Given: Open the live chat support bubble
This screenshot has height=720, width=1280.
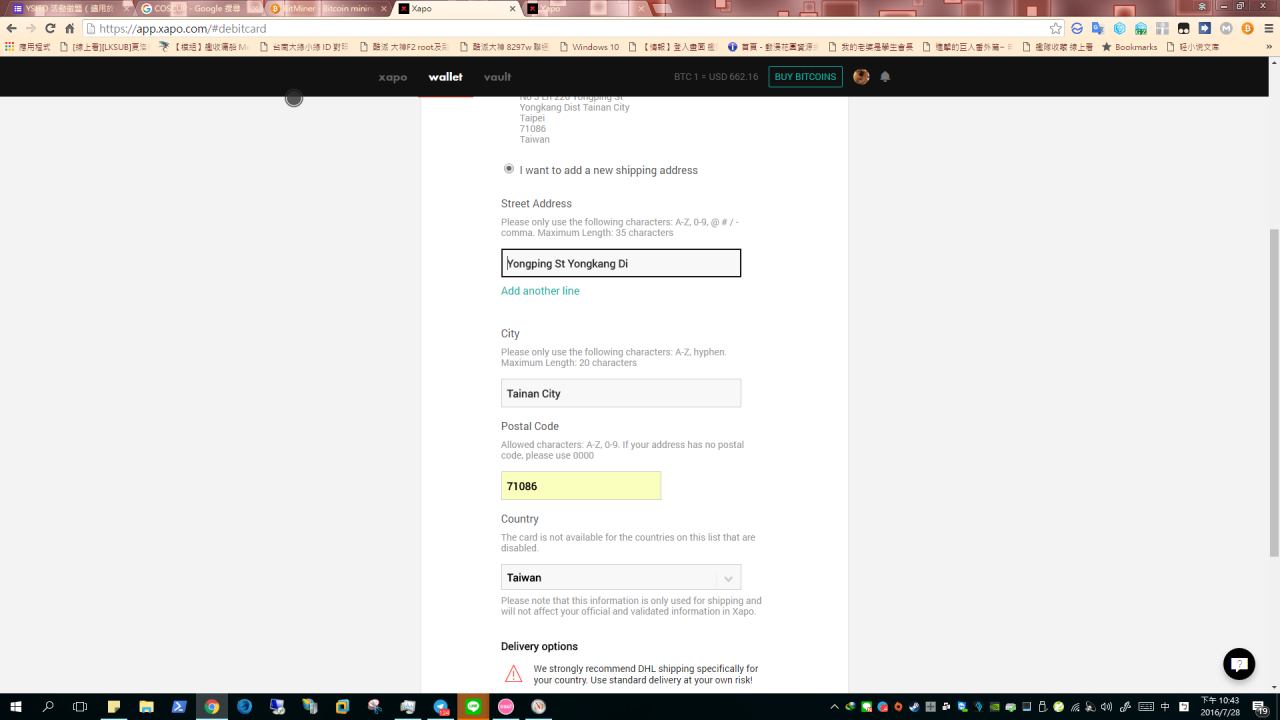Looking at the screenshot, I should (x=1239, y=664).
